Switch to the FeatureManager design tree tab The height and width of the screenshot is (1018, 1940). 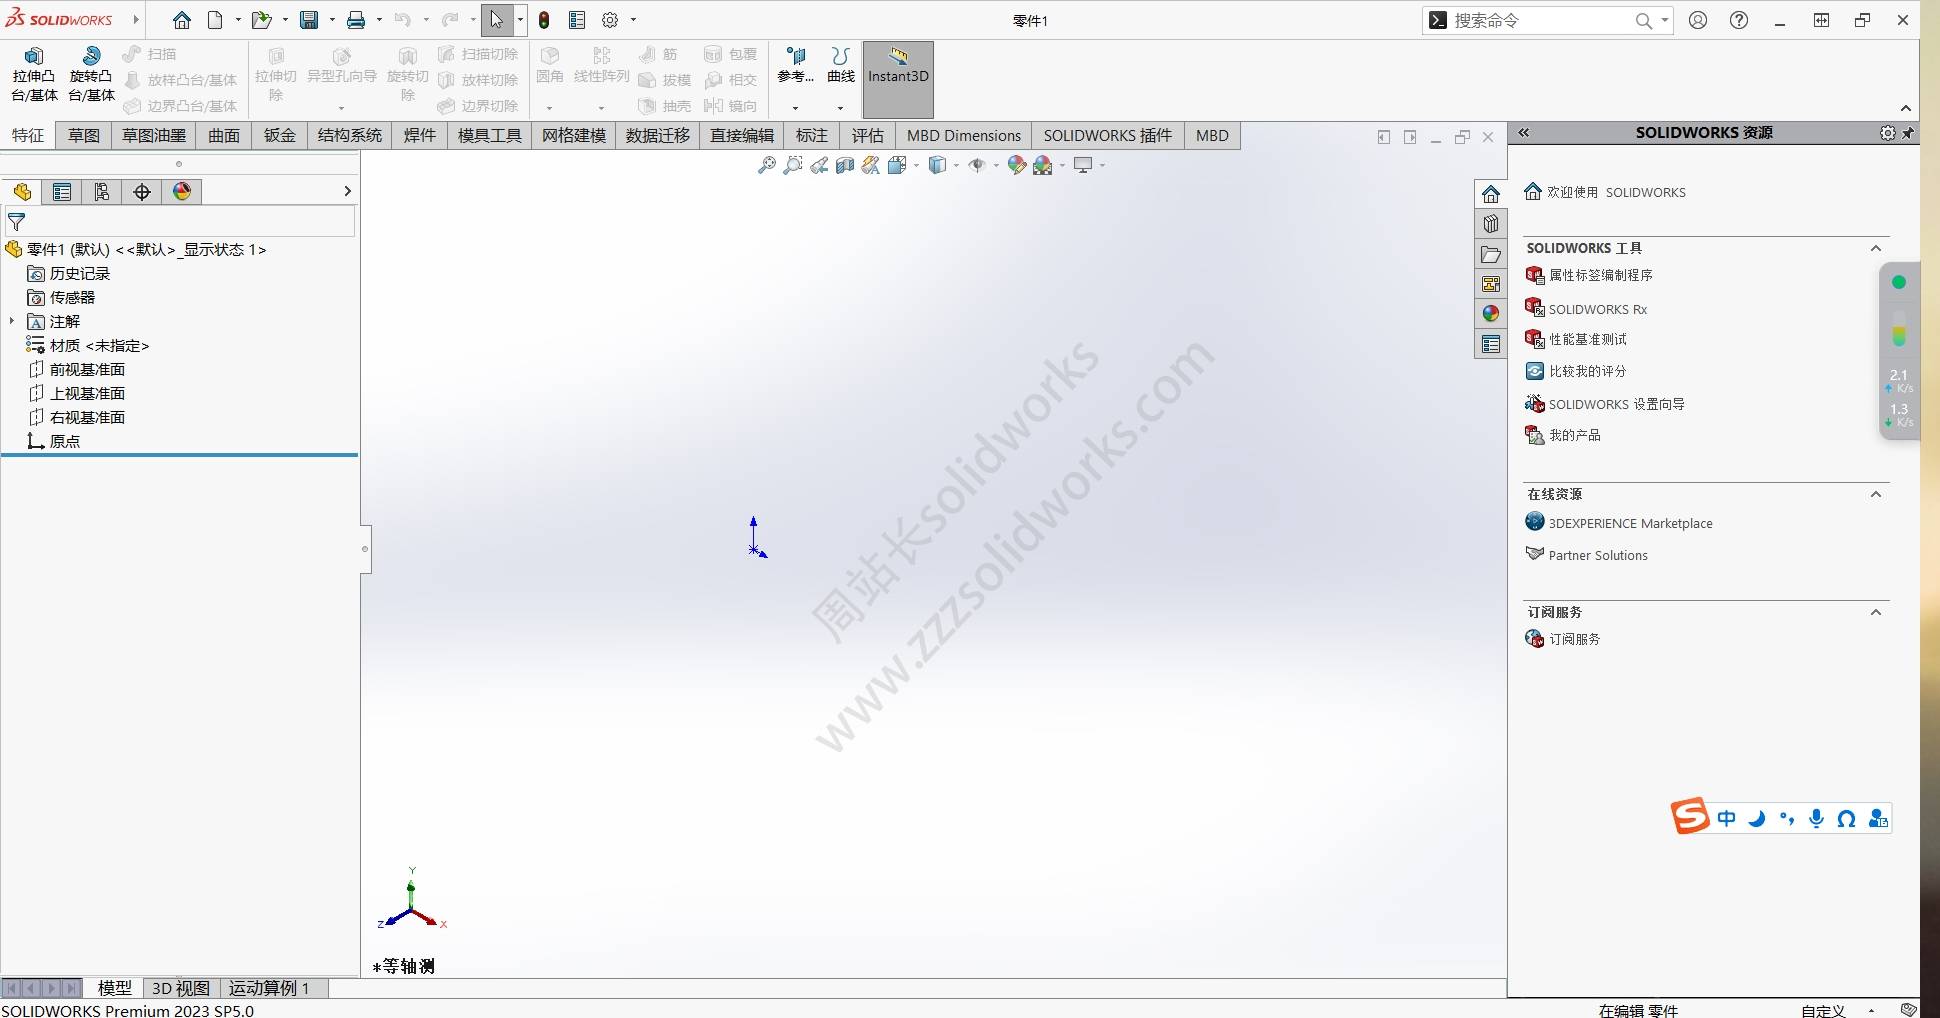coord(22,192)
